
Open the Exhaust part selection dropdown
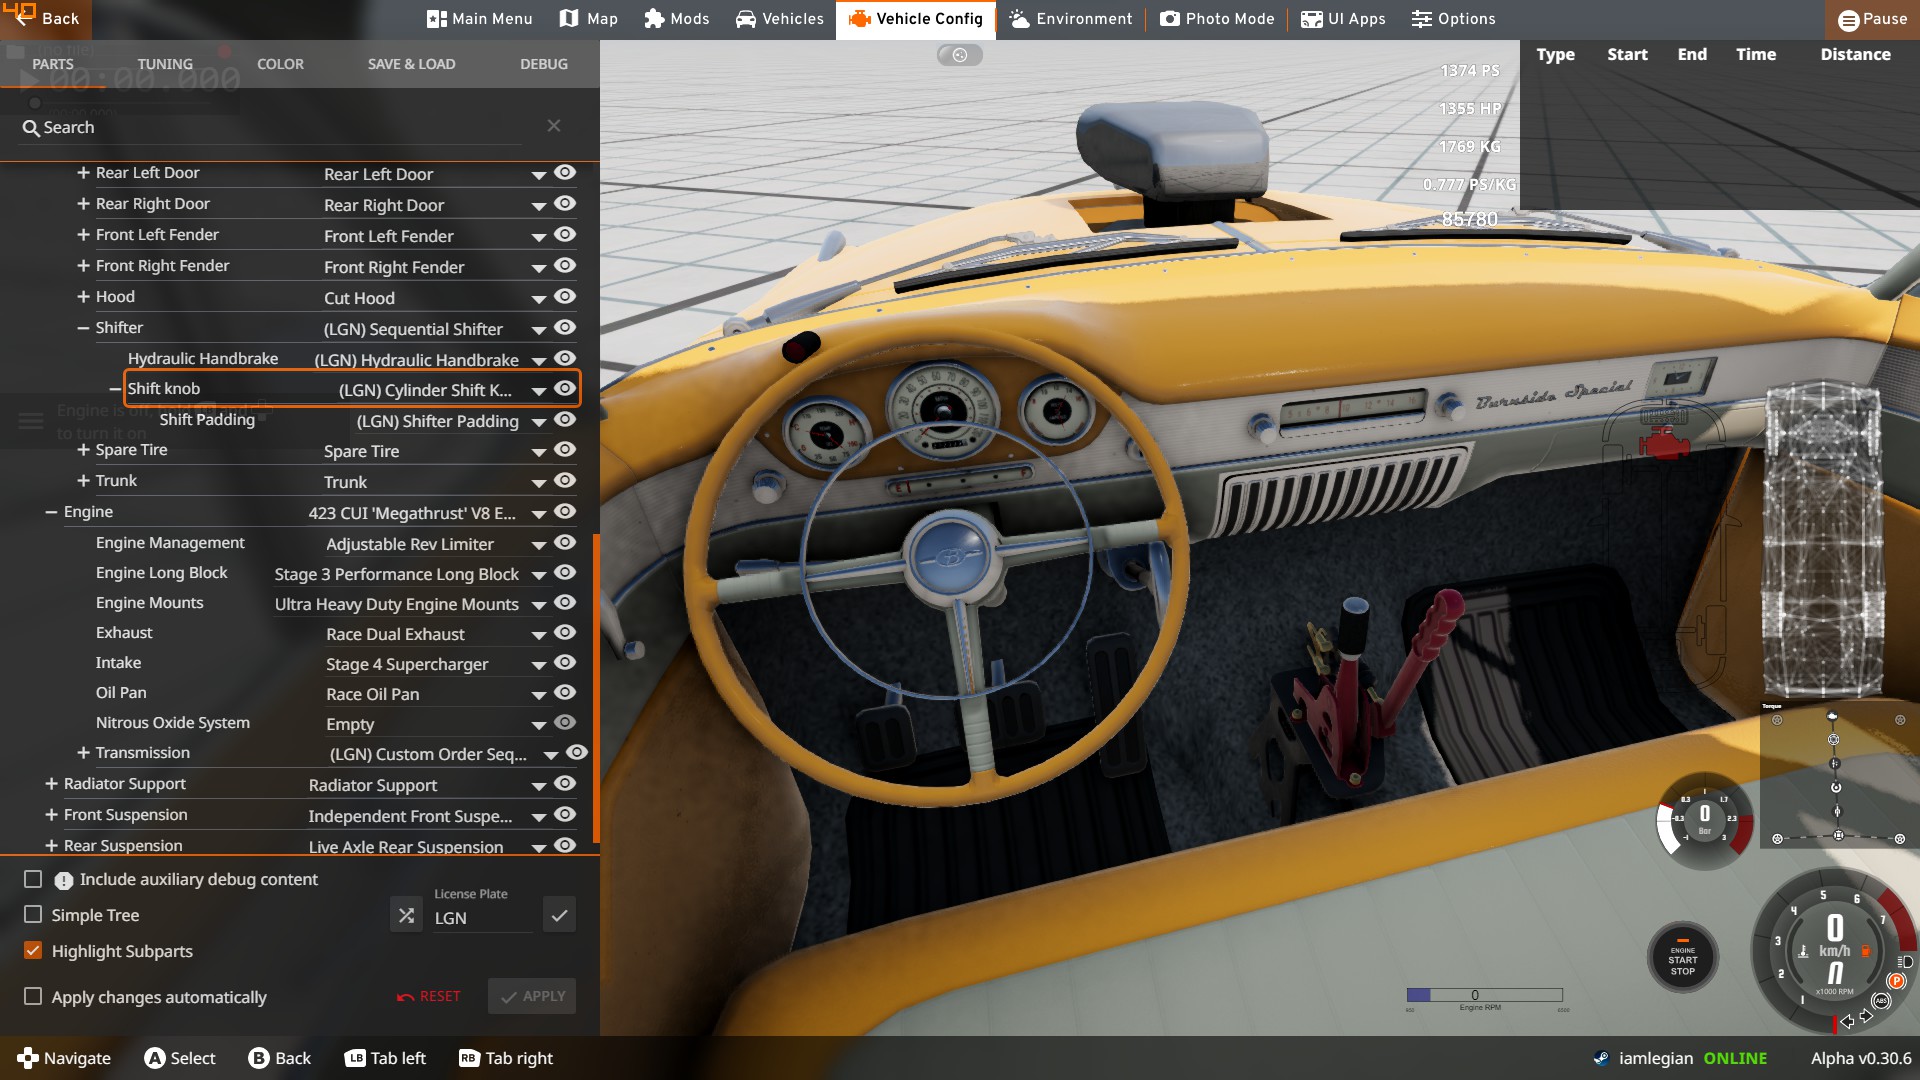[539, 635]
